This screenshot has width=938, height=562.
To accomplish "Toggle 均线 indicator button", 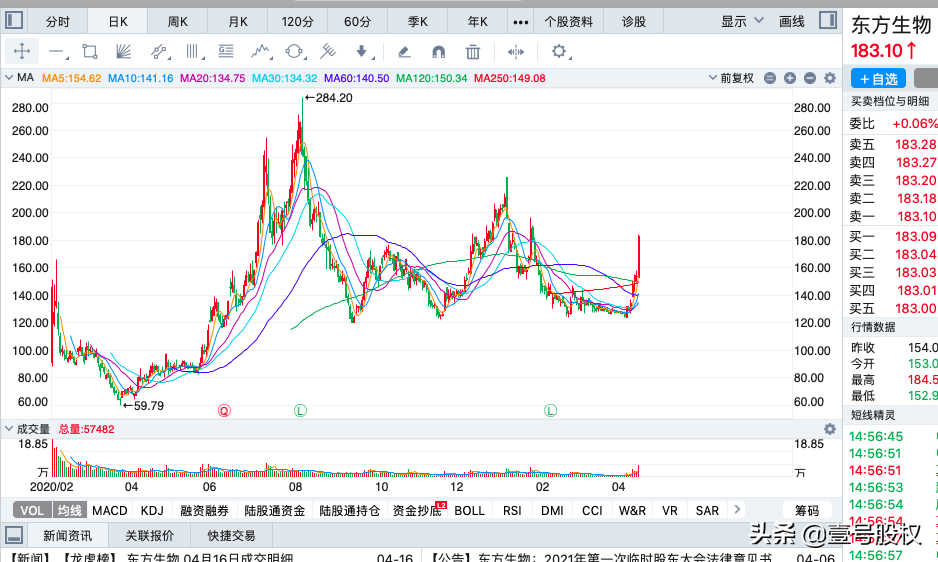I will click(x=69, y=510).
